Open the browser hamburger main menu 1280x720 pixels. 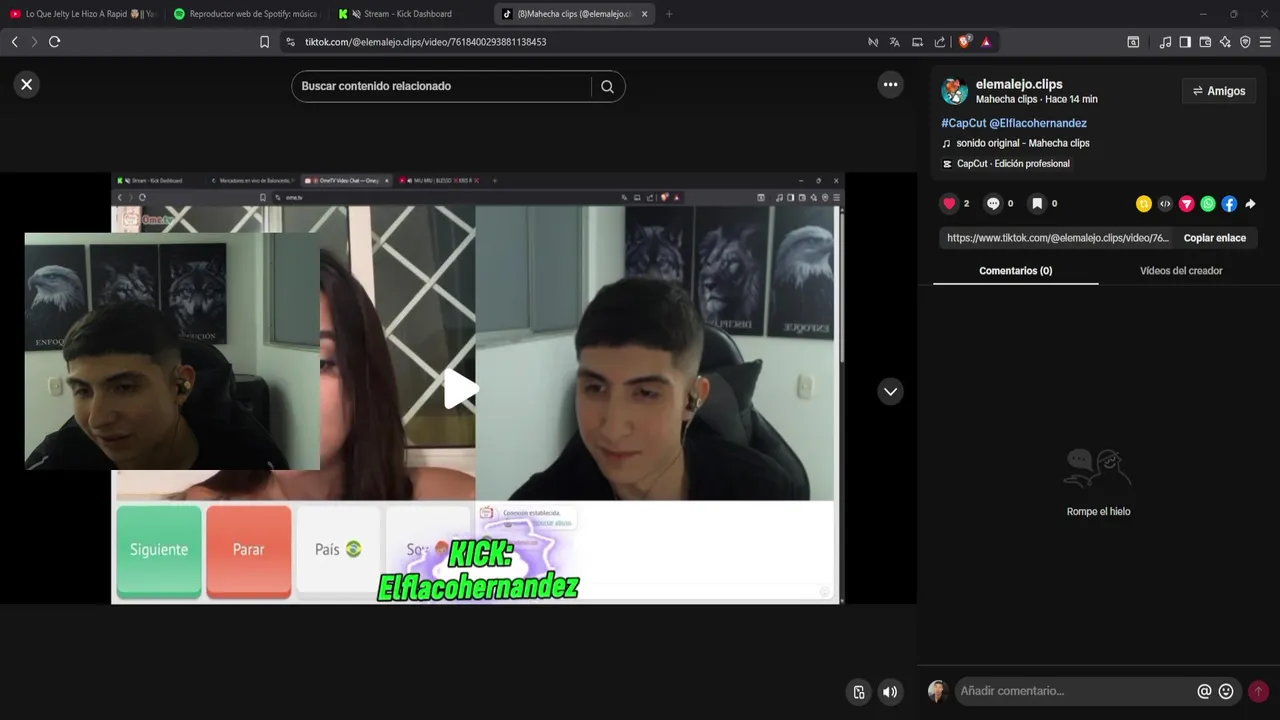tap(1265, 42)
